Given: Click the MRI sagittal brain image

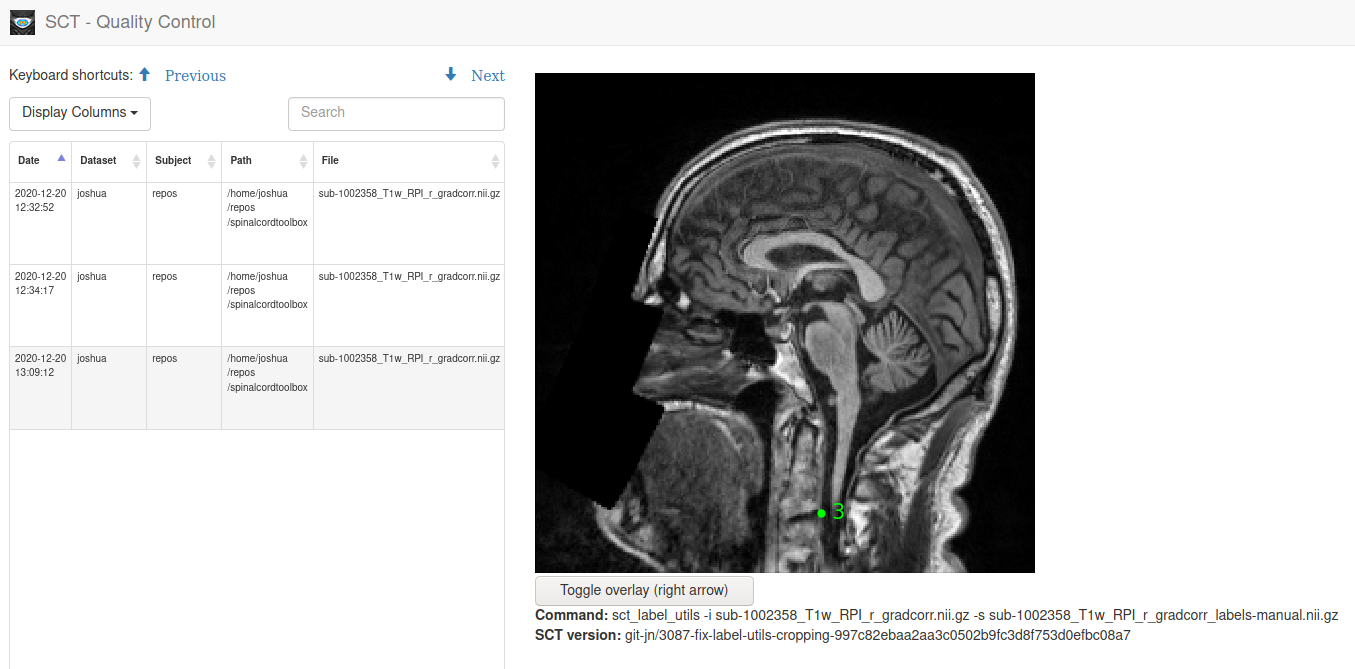Looking at the screenshot, I should tap(785, 323).
